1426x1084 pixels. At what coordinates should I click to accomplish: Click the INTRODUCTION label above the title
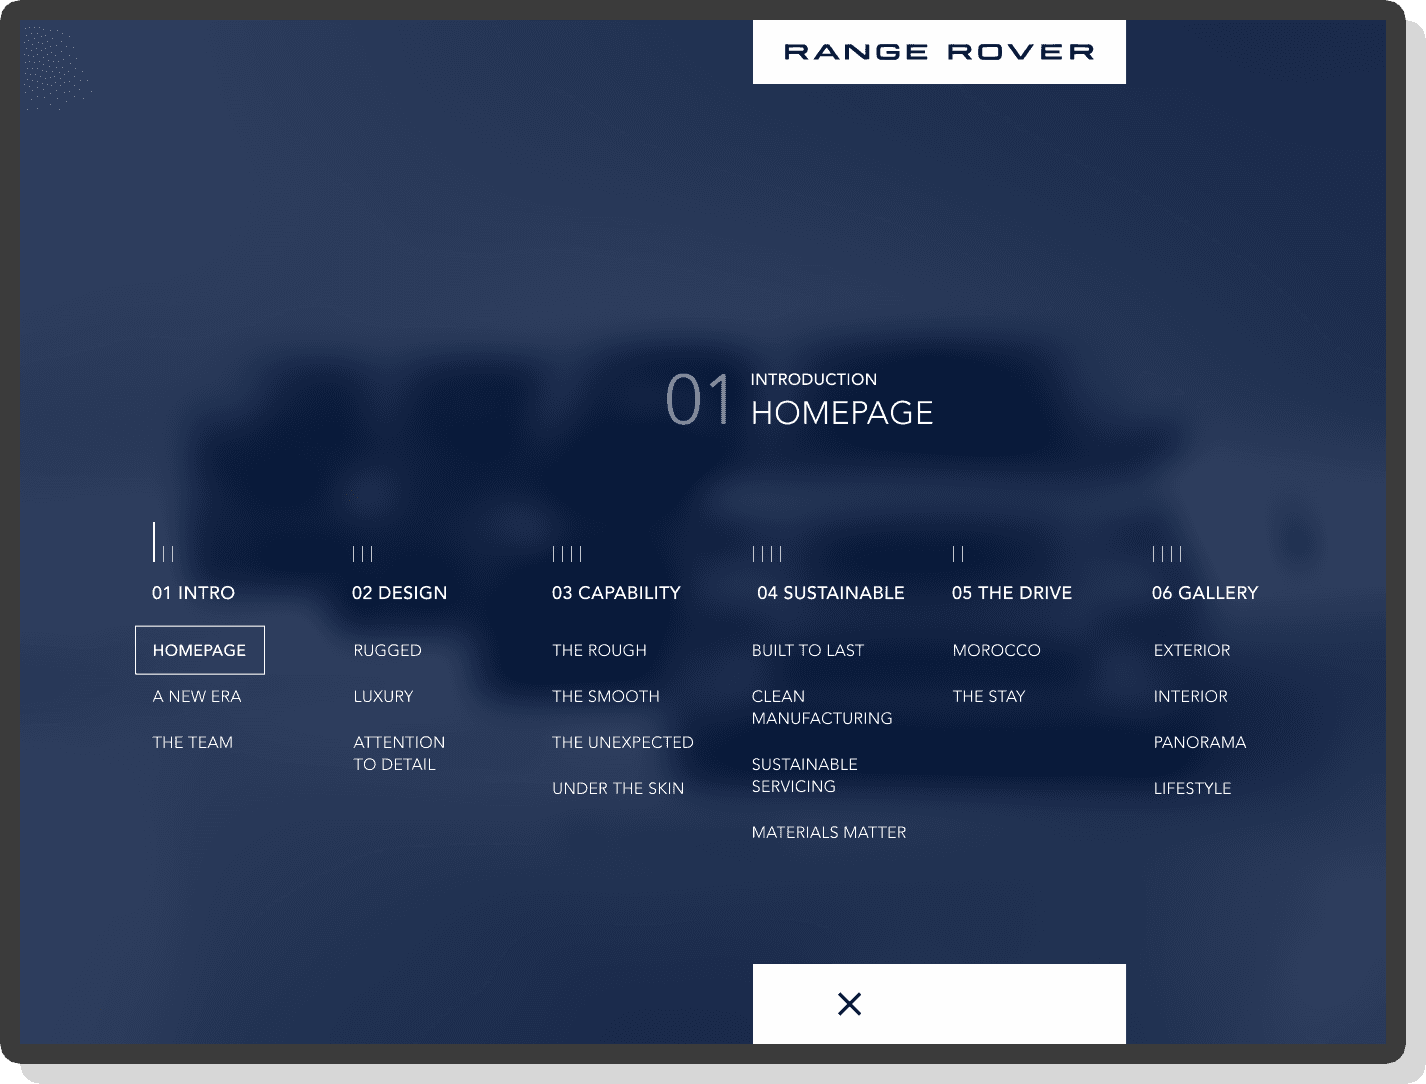(814, 379)
